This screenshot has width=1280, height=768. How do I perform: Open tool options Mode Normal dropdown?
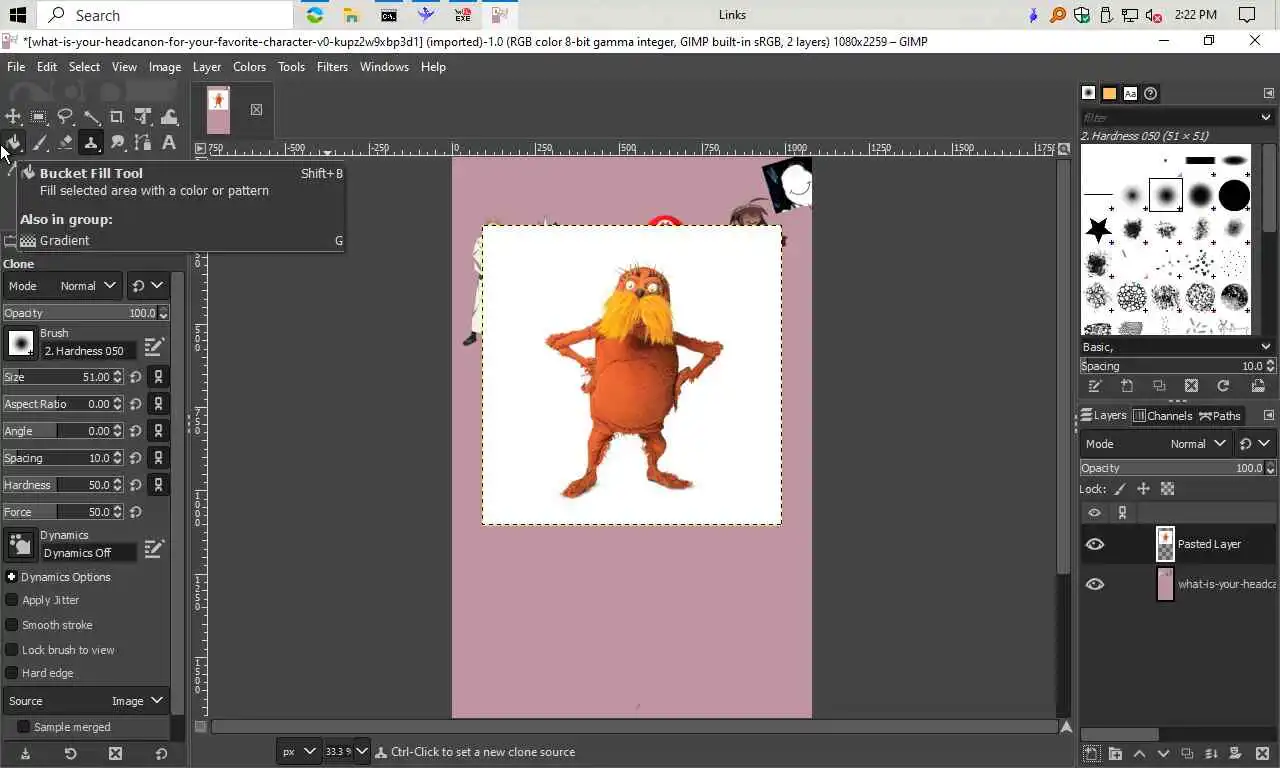pyautogui.click(x=62, y=286)
